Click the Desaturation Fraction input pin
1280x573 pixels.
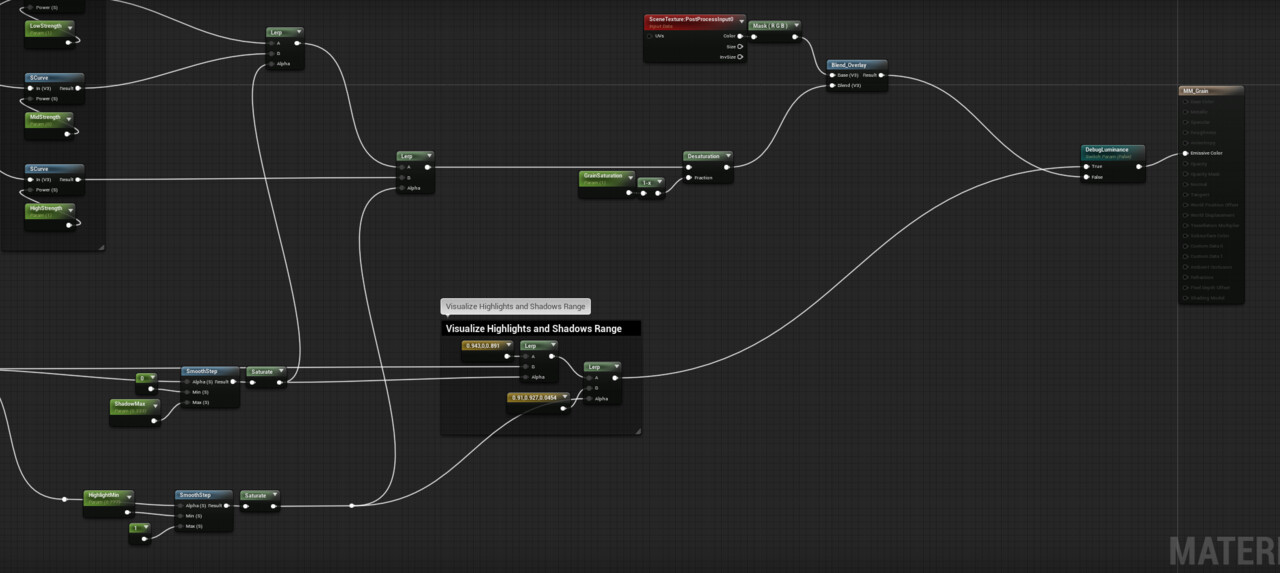coord(689,178)
